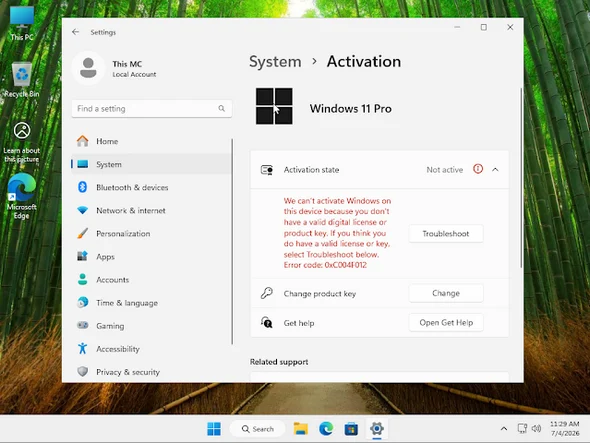The width and height of the screenshot is (590, 443).
Task: Open Accessibility settings page
Action: pyautogui.click(x=151, y=349)
